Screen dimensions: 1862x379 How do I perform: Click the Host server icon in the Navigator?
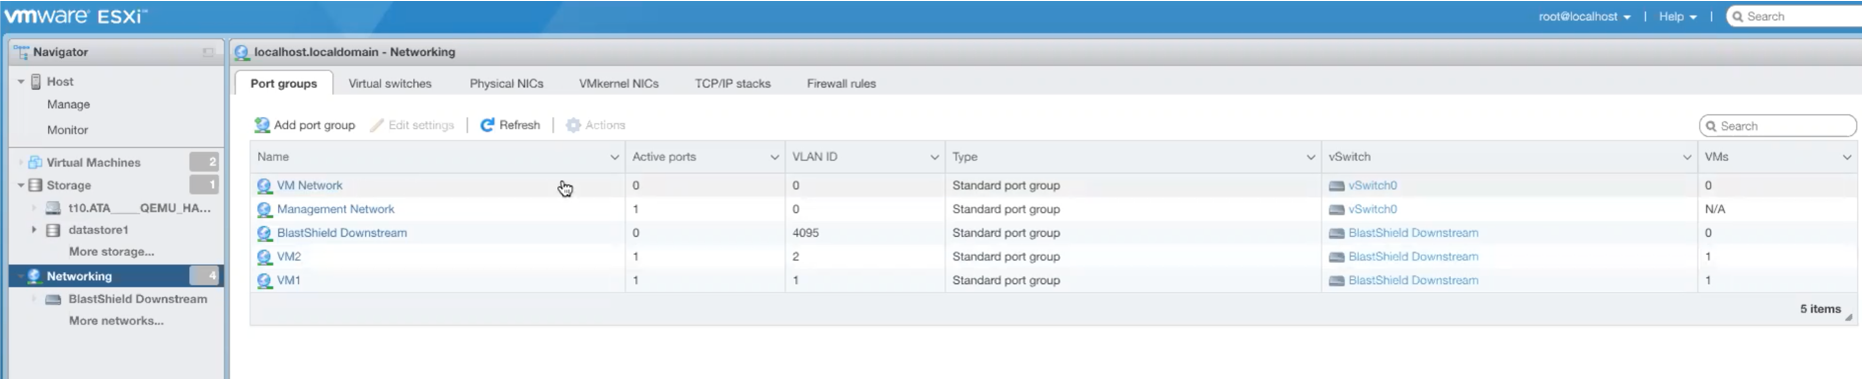pos(36,82)
